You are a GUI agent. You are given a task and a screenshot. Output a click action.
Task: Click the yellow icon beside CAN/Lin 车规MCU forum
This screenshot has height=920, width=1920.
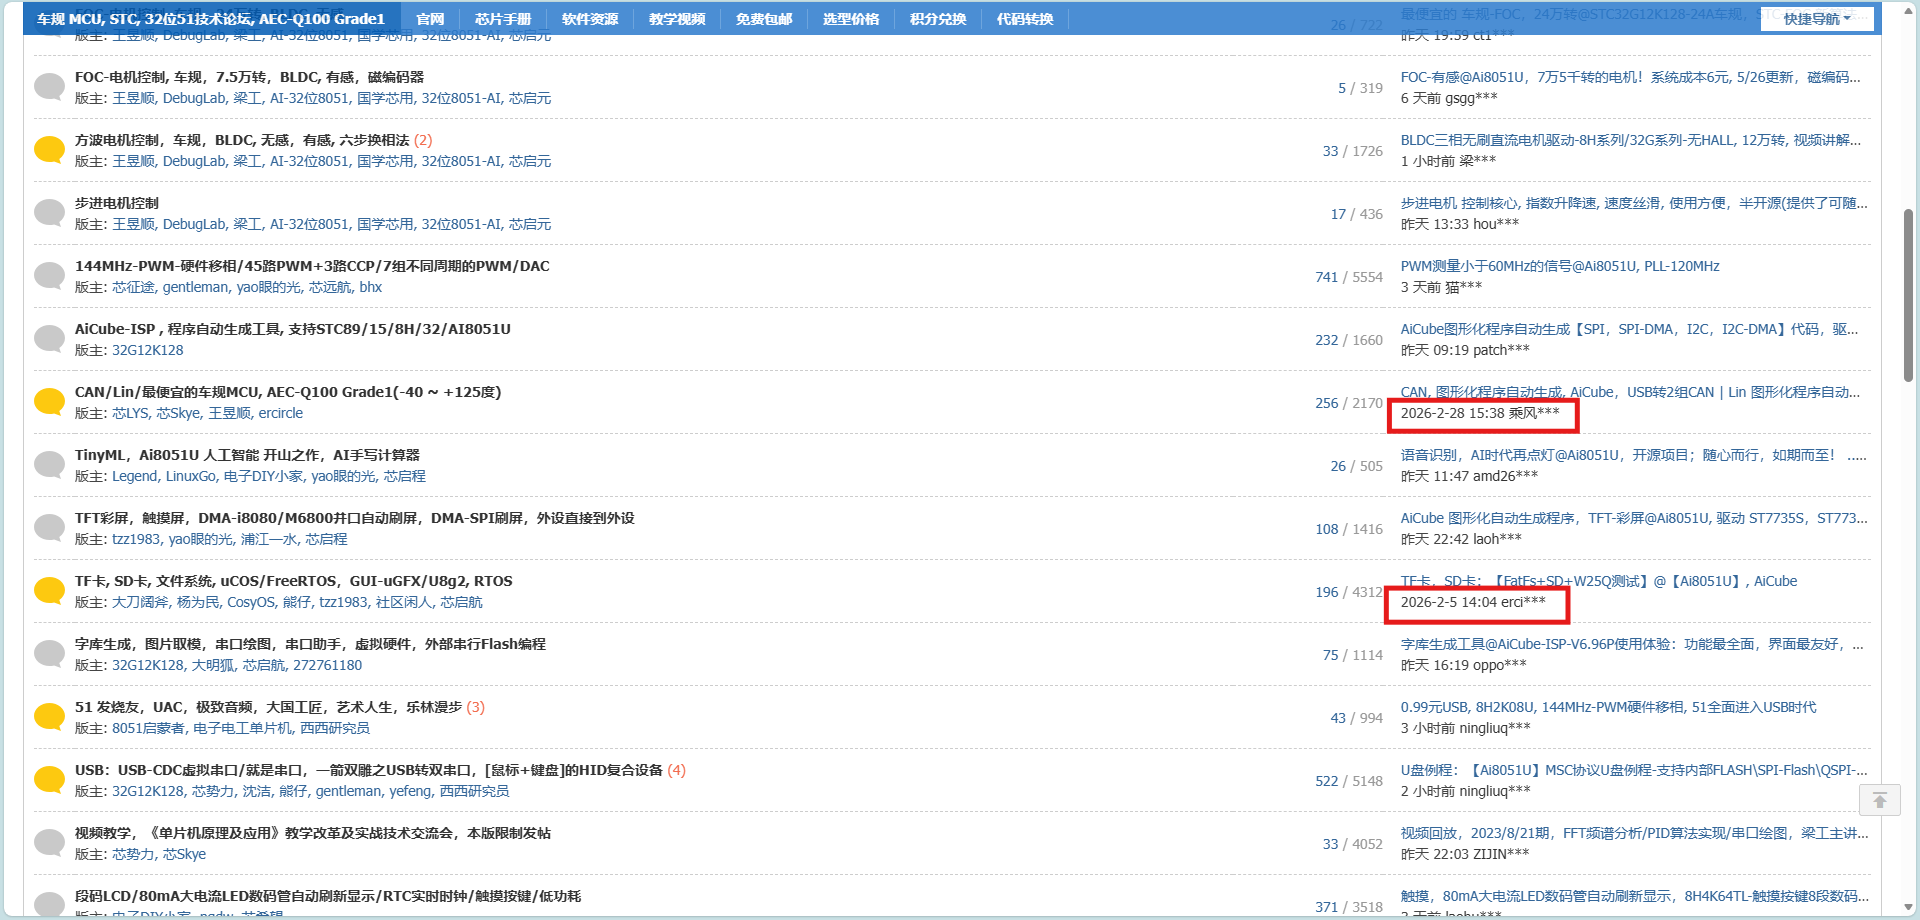49,401
